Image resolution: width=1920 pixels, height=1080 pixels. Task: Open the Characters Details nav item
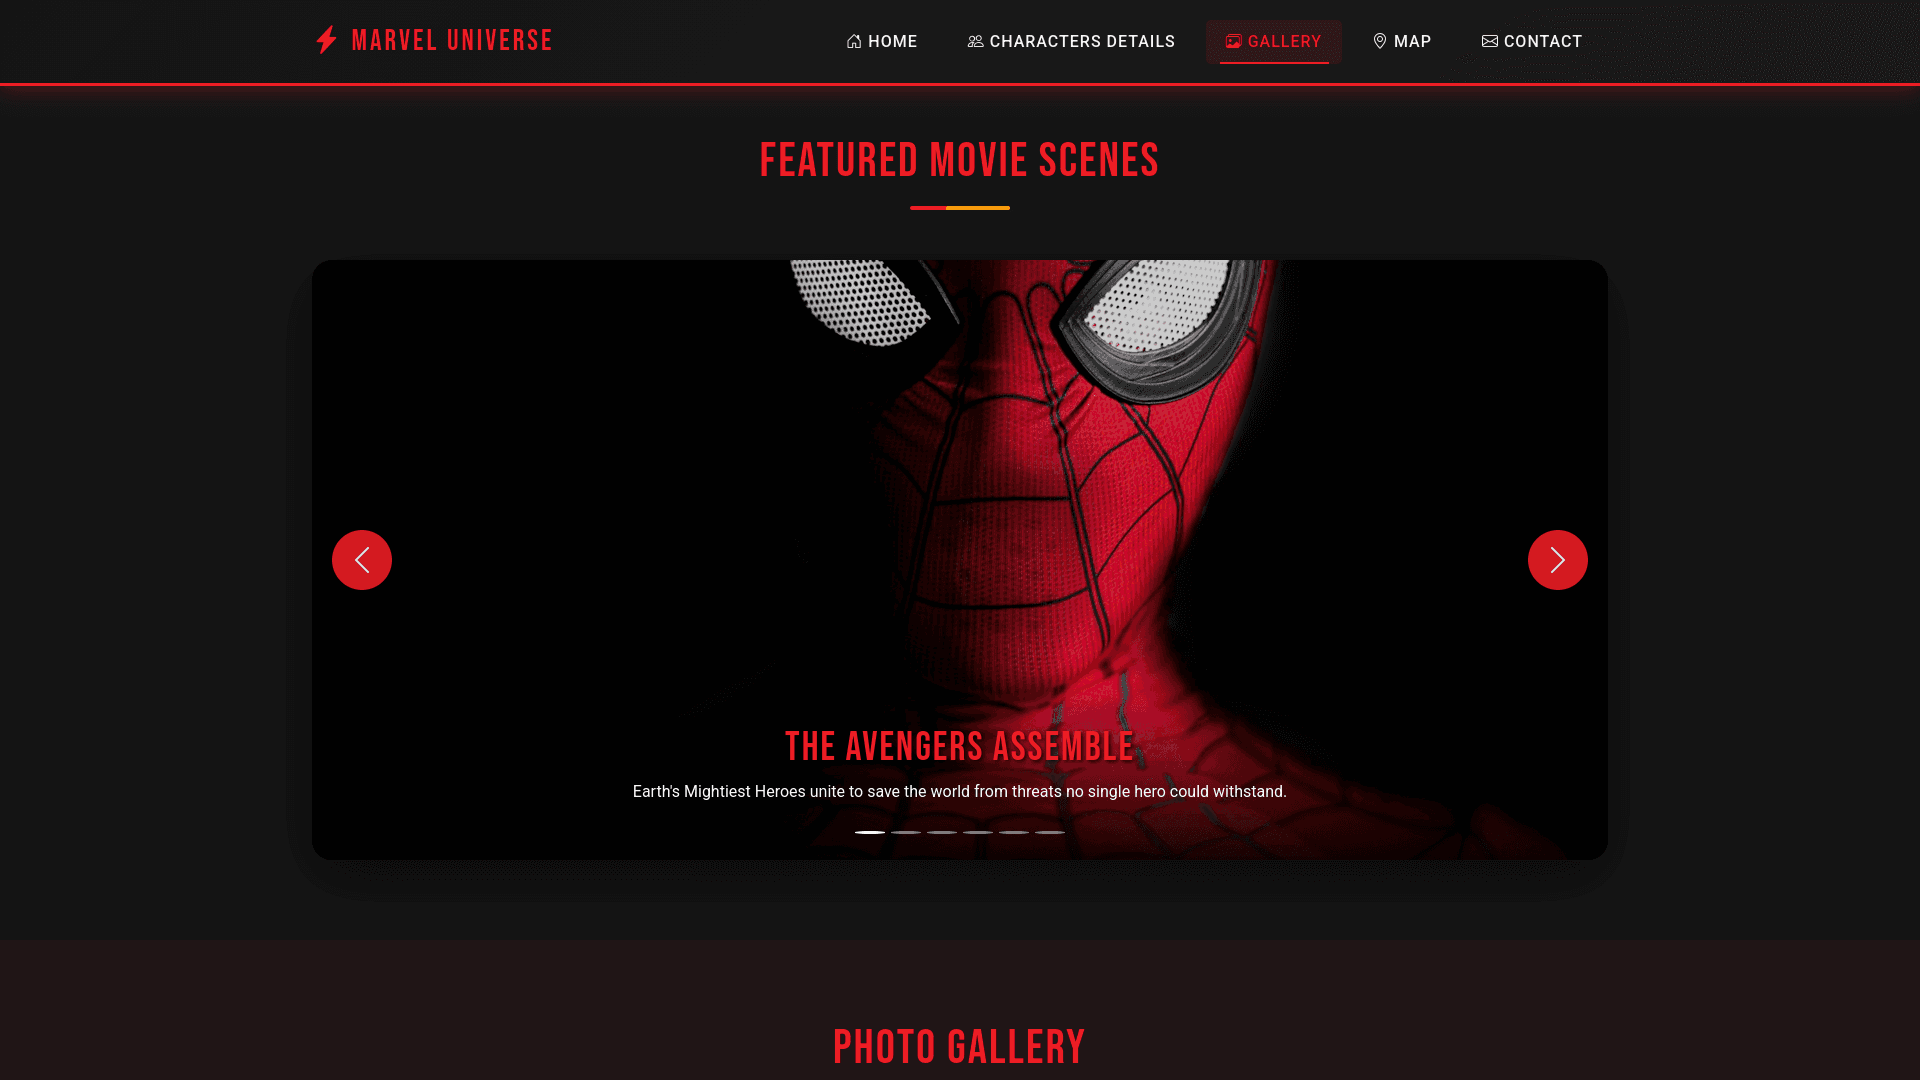tap(1071, 41)
